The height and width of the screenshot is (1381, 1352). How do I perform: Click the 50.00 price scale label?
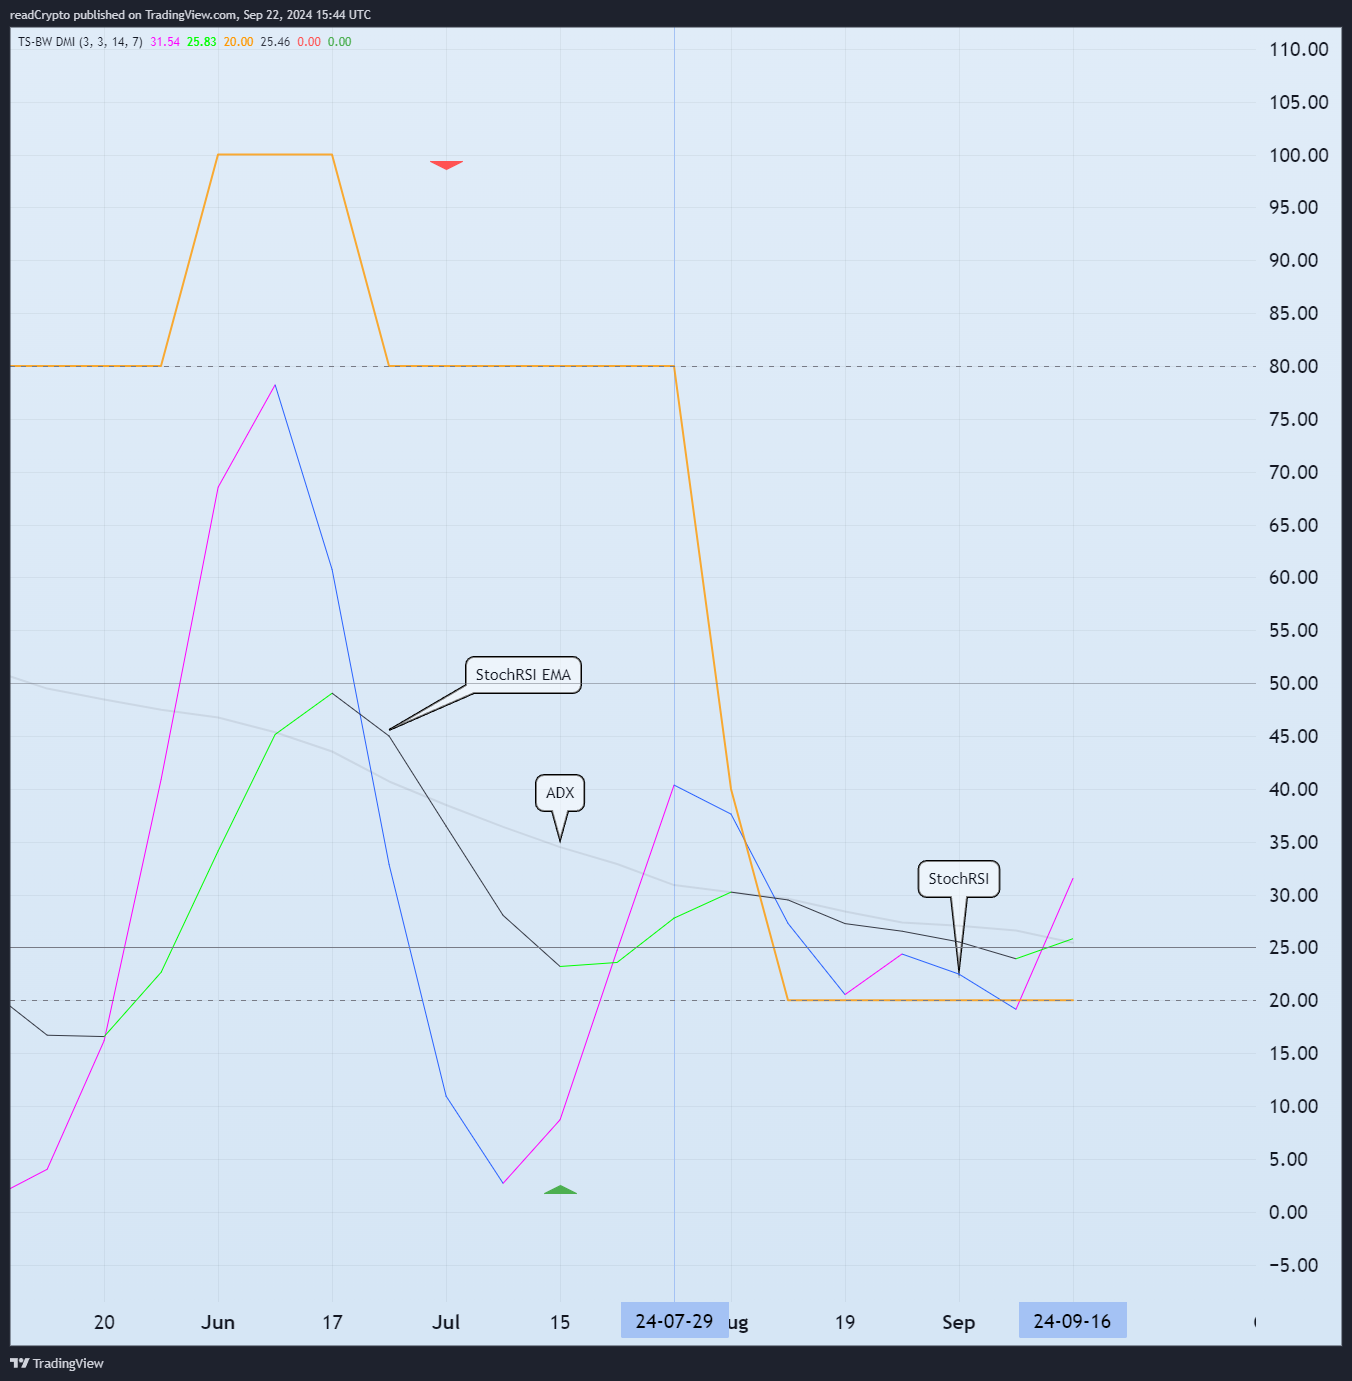pos(1294,683)
